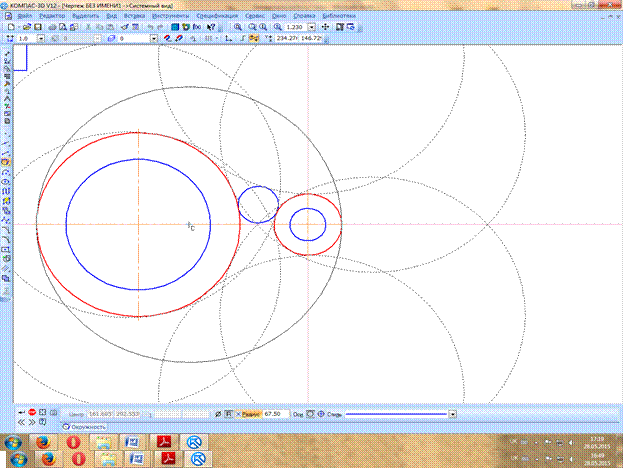Stop the current command with red STOP

pyautogui.click(x=32, y=412)
